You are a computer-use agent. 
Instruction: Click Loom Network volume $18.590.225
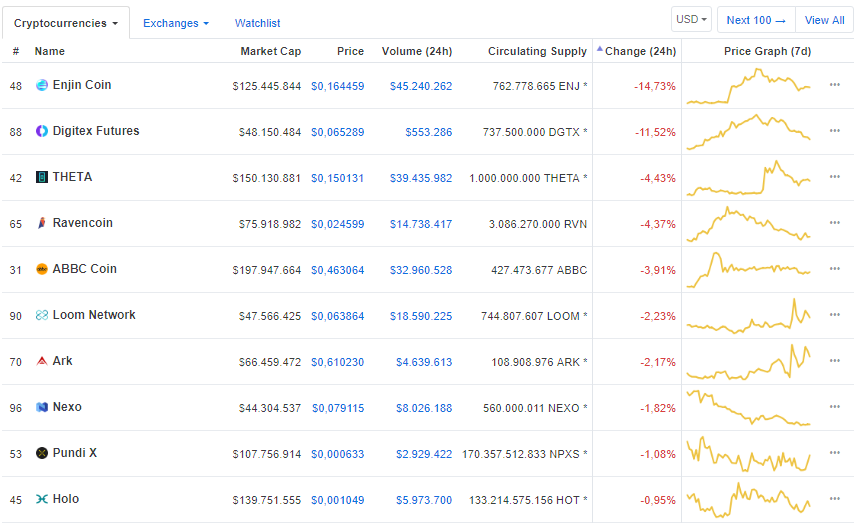pos(421,316)
